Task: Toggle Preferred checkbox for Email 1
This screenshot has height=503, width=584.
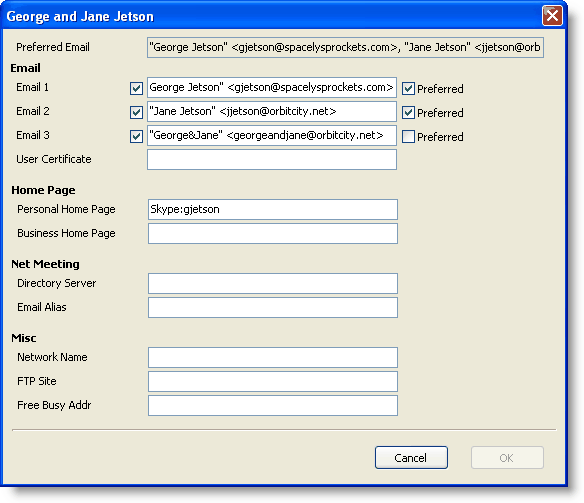Action: click(408, 89)
